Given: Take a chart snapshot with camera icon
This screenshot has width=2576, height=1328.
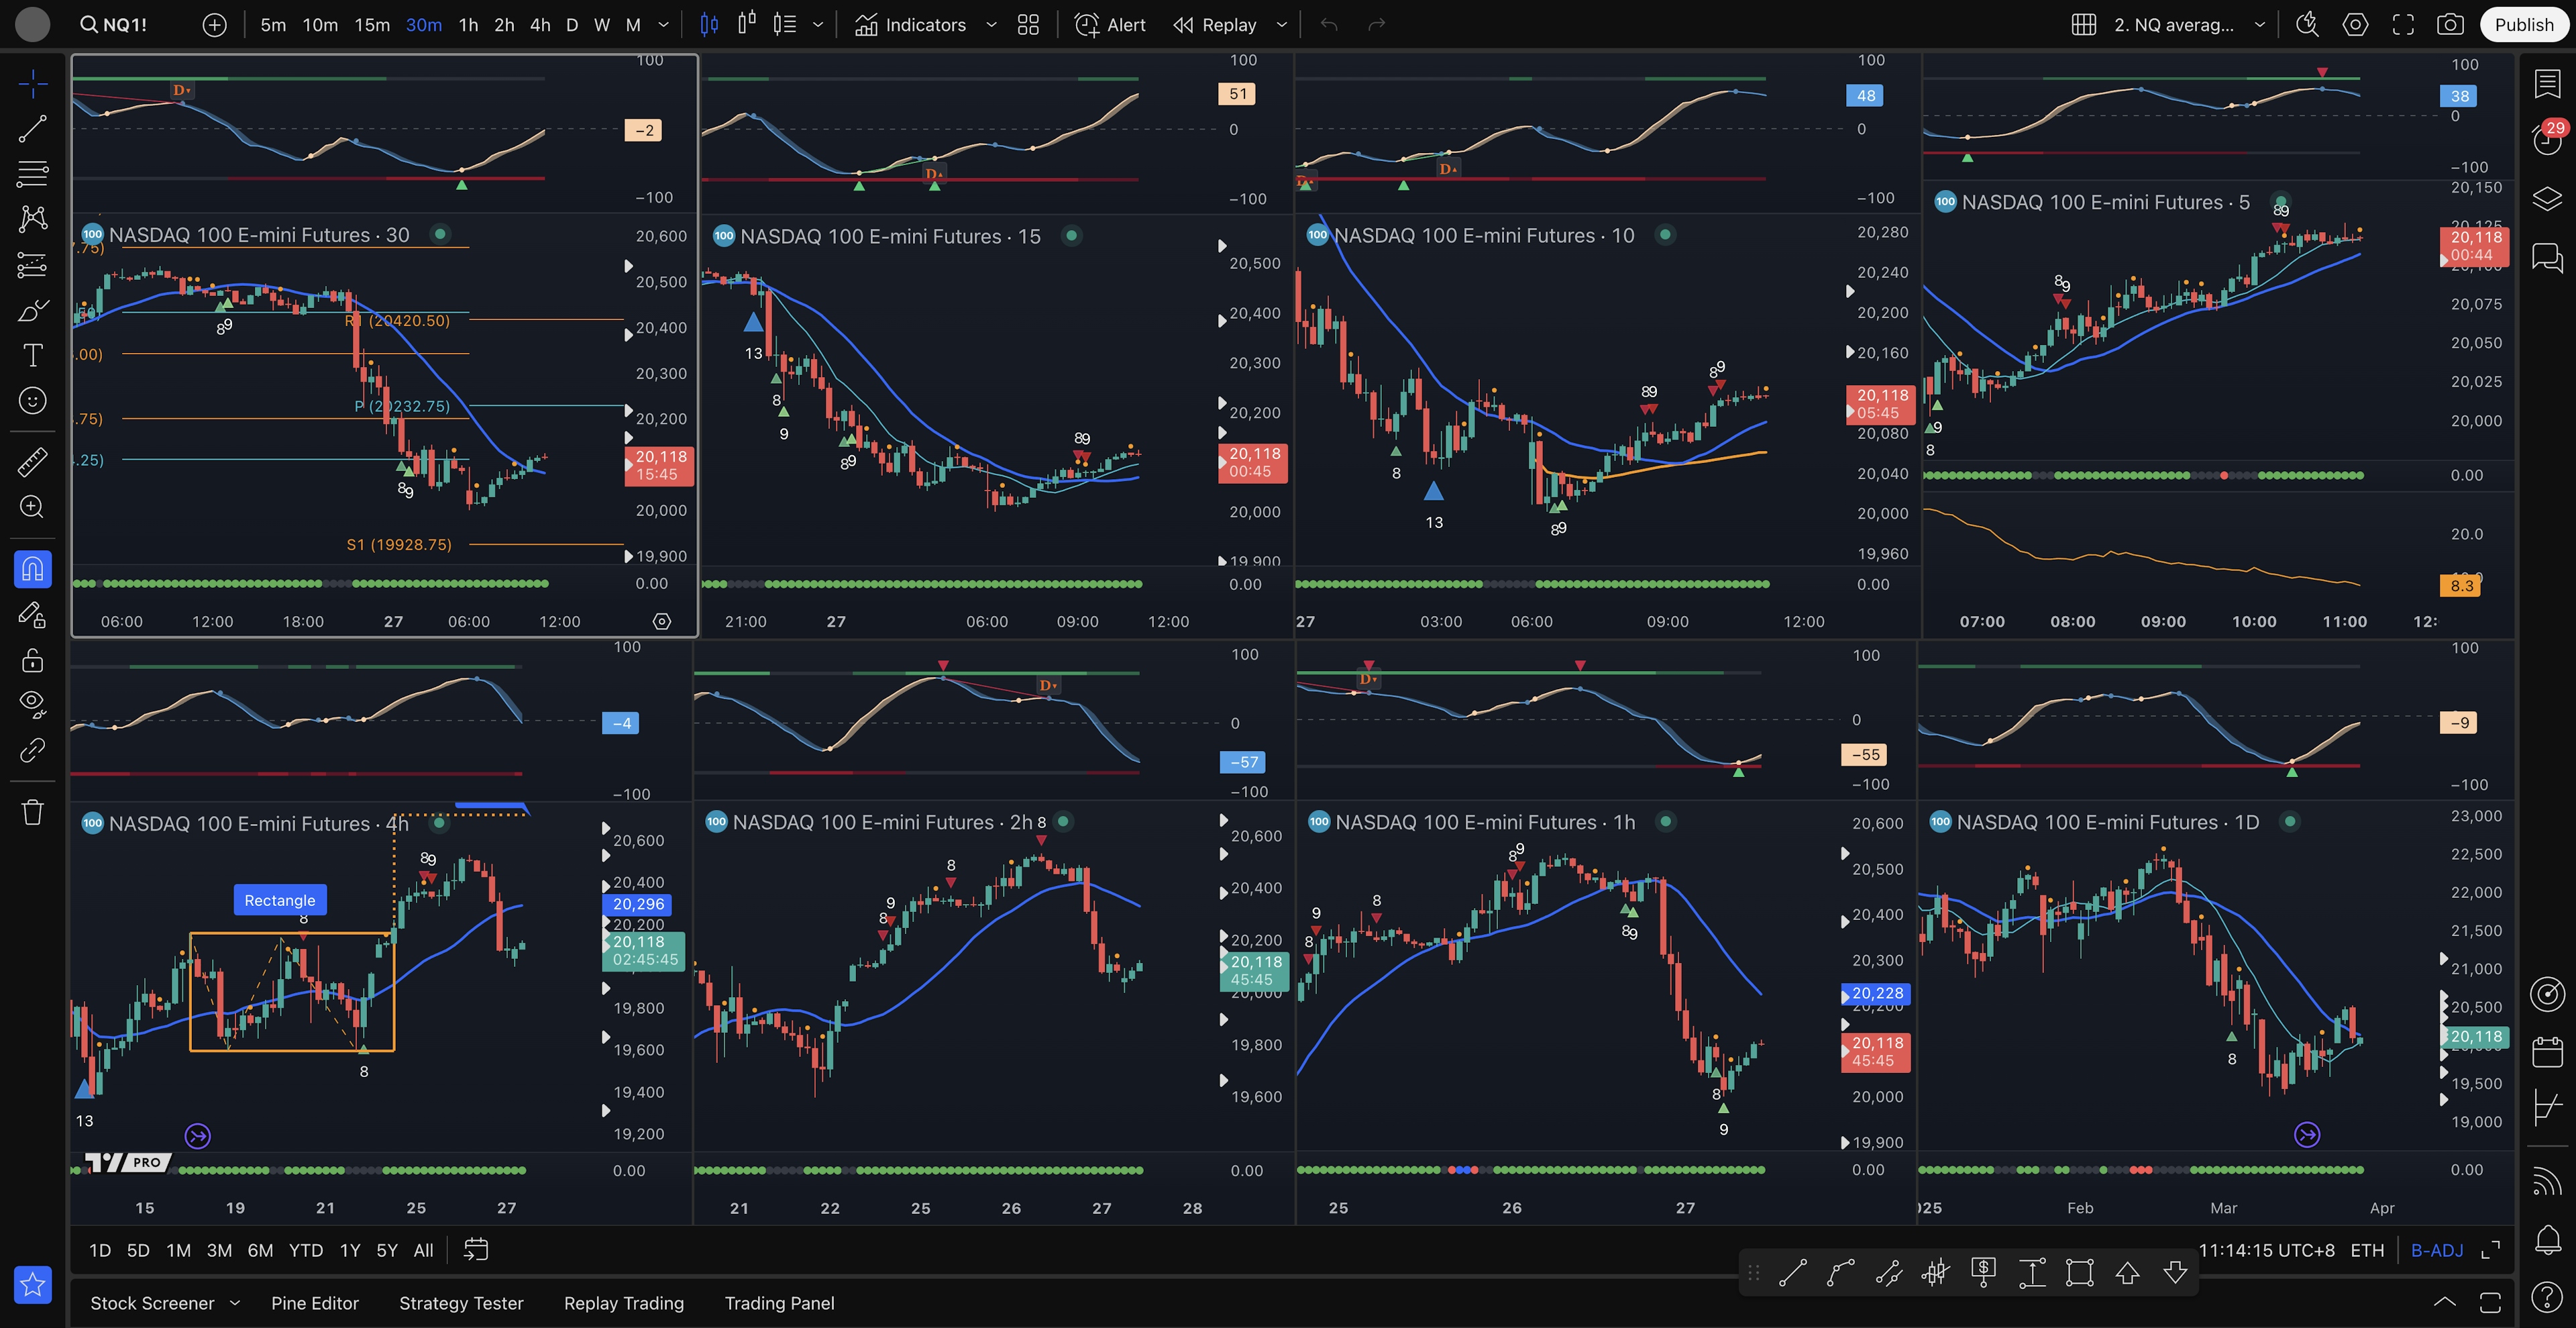Looking at the screenshot, I should (2449, 25).
